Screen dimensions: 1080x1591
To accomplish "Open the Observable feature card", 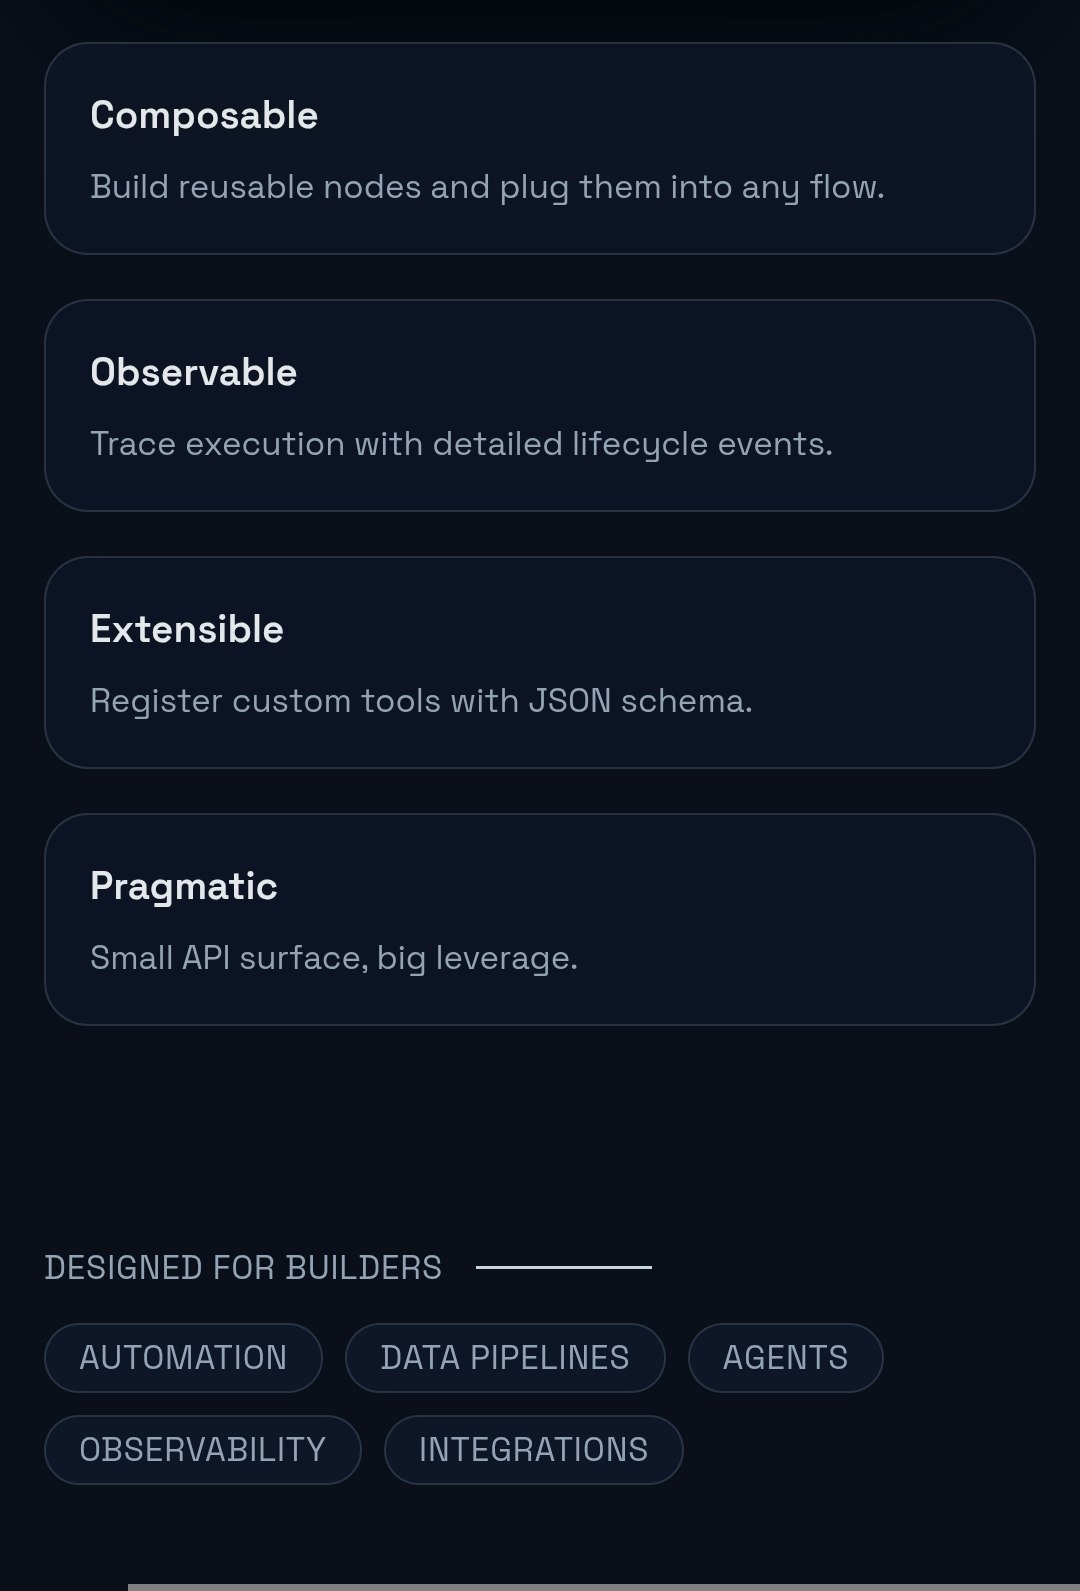I will click(540, 404).
